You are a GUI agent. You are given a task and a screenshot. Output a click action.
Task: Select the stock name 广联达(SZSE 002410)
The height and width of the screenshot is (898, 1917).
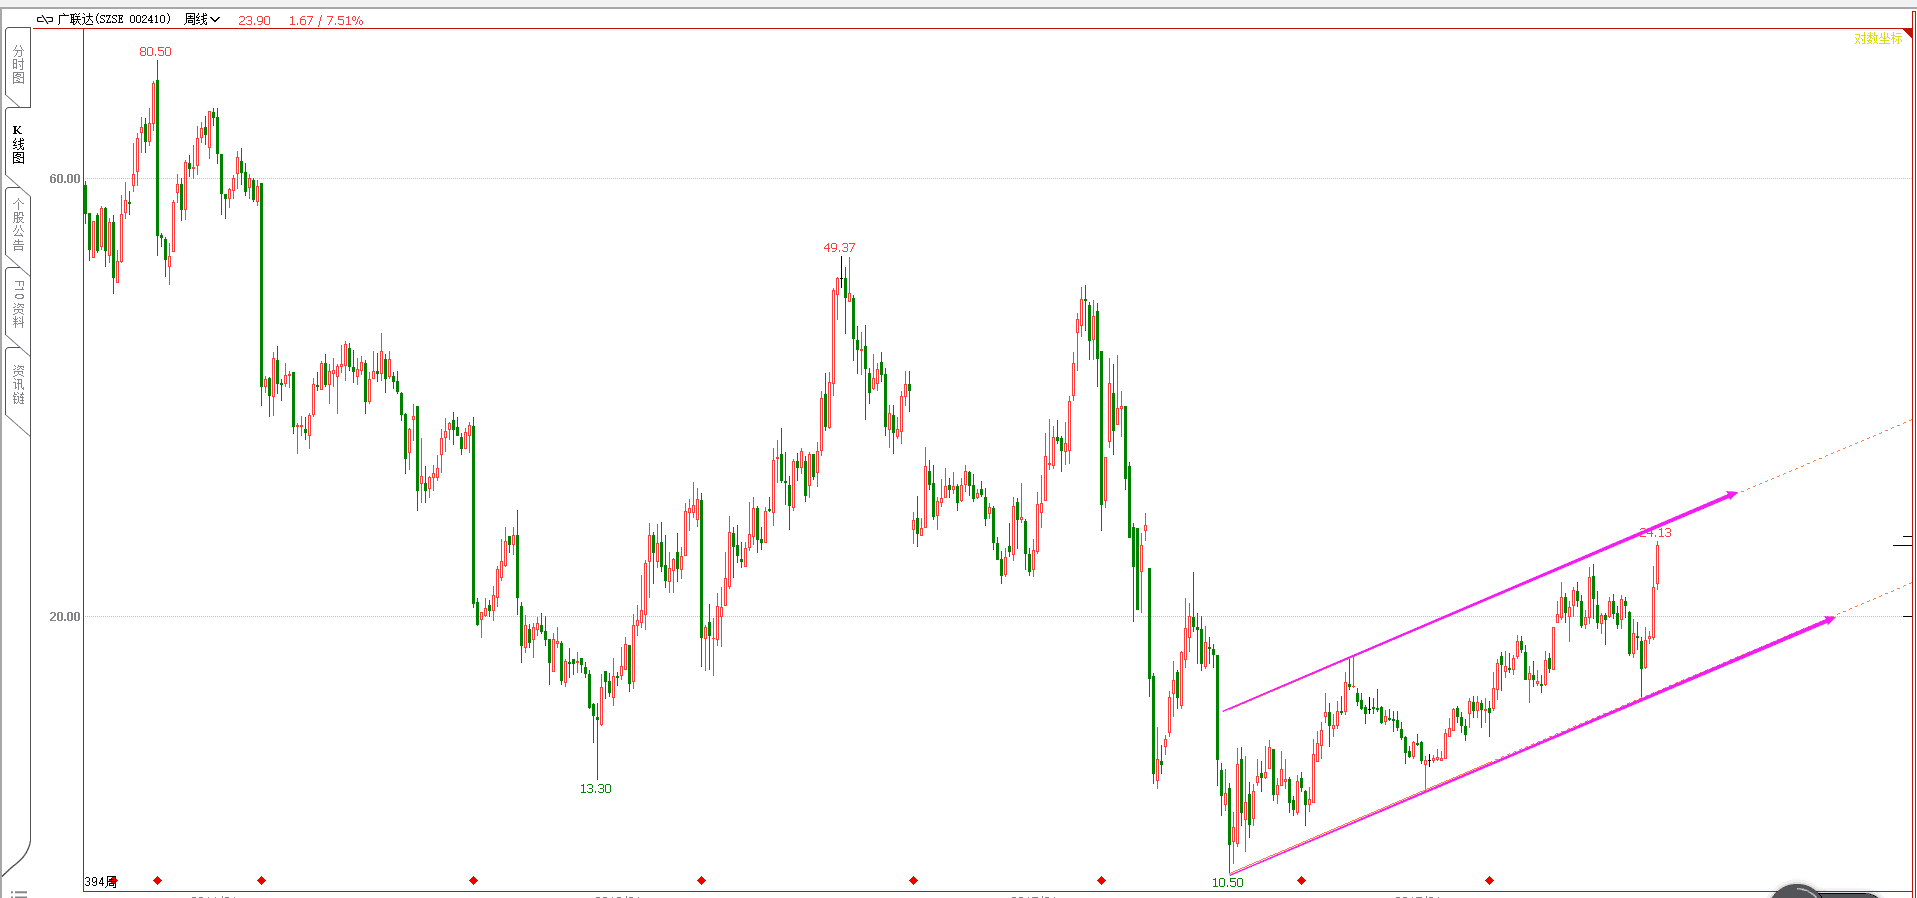[114, 19]
